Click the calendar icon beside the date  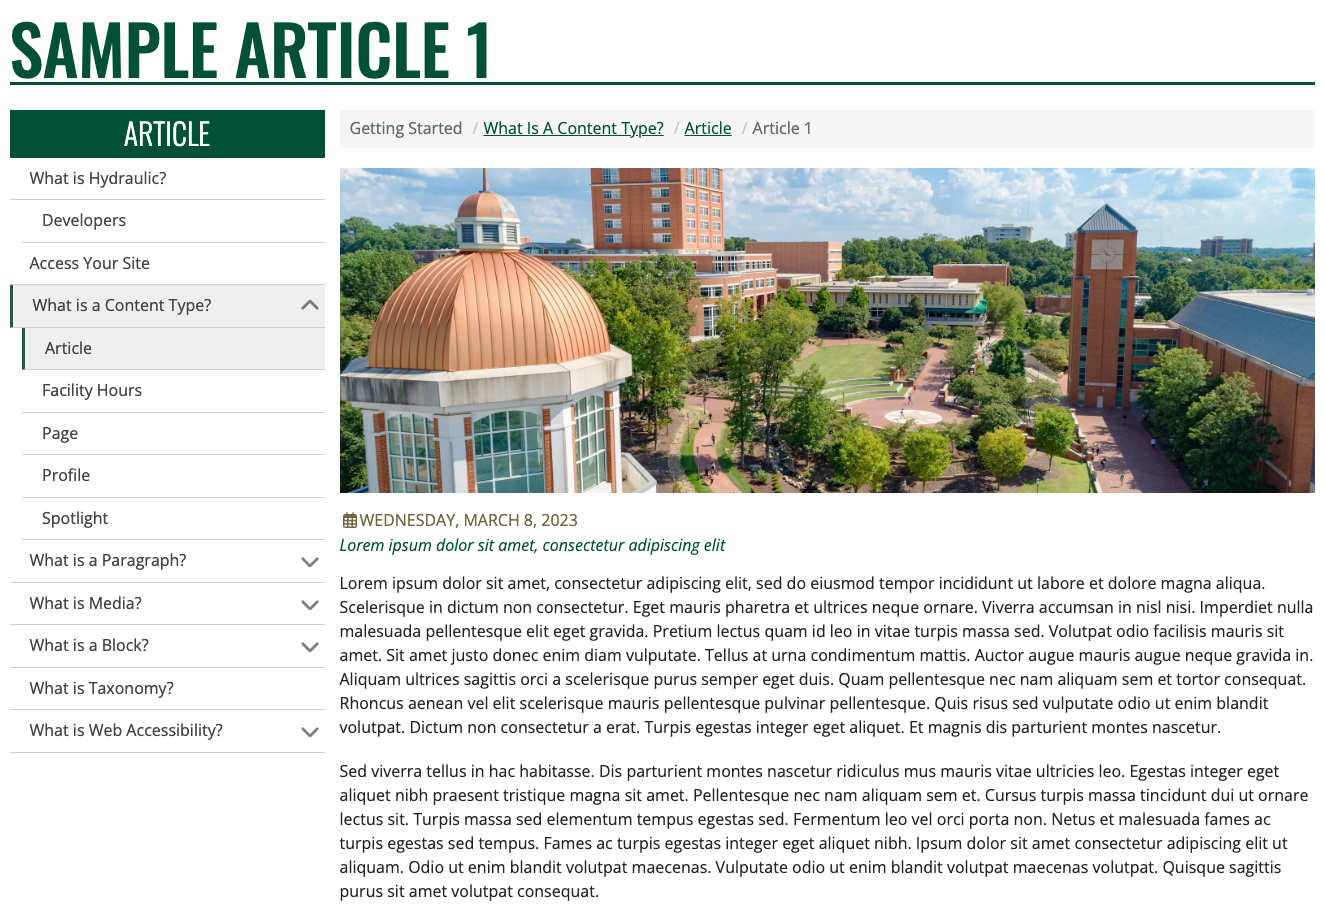click(349, 520)
